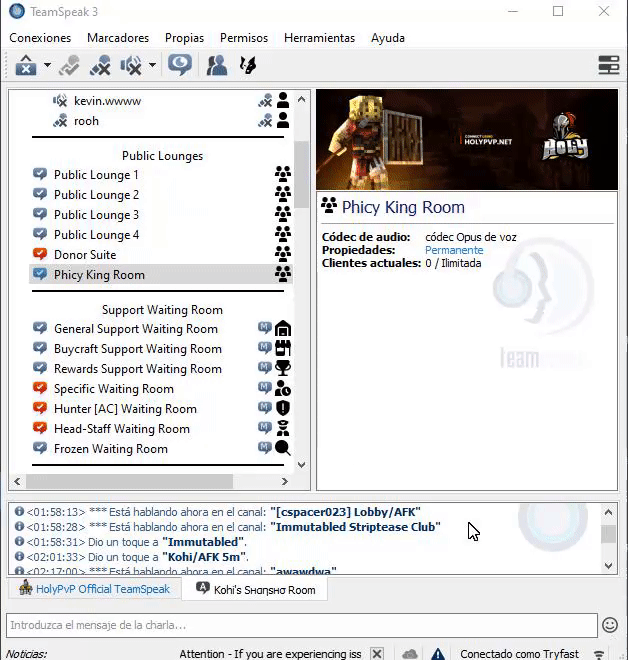Click house icon on General Support row

[283, 328]
